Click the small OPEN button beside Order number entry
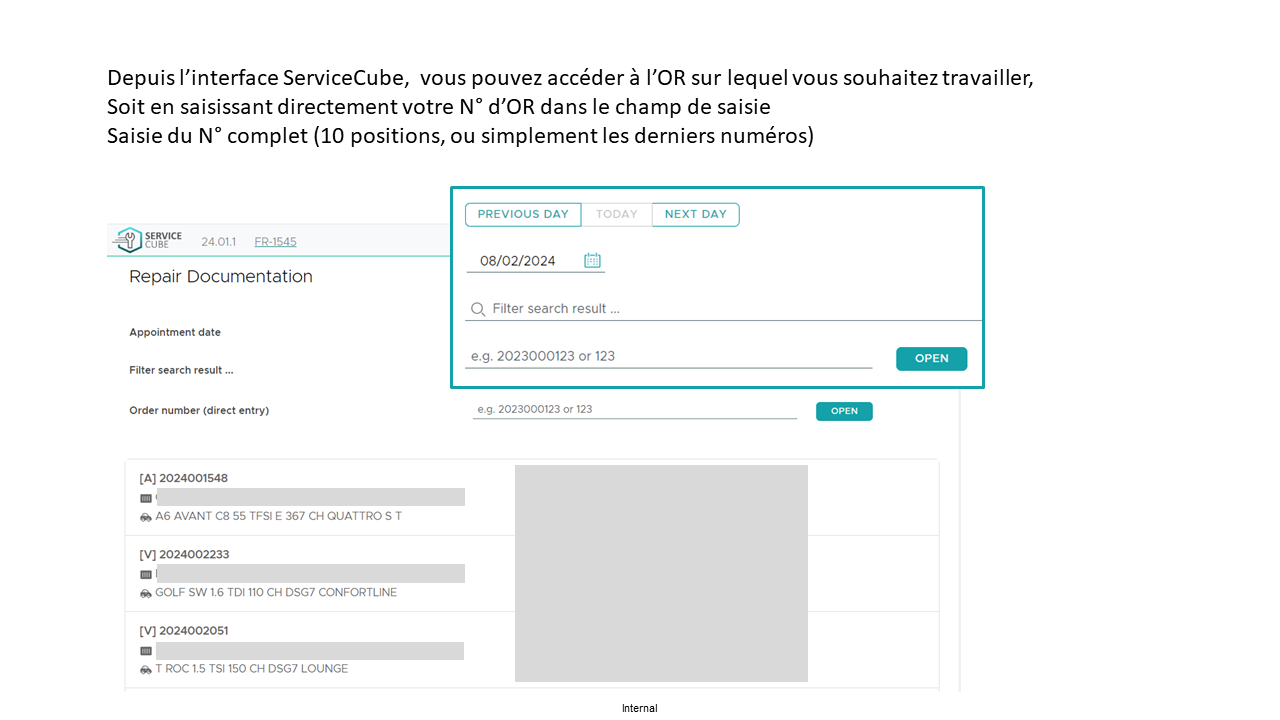Image resolution: width=1280 pixels, height=720 pixels. (844, 411)
